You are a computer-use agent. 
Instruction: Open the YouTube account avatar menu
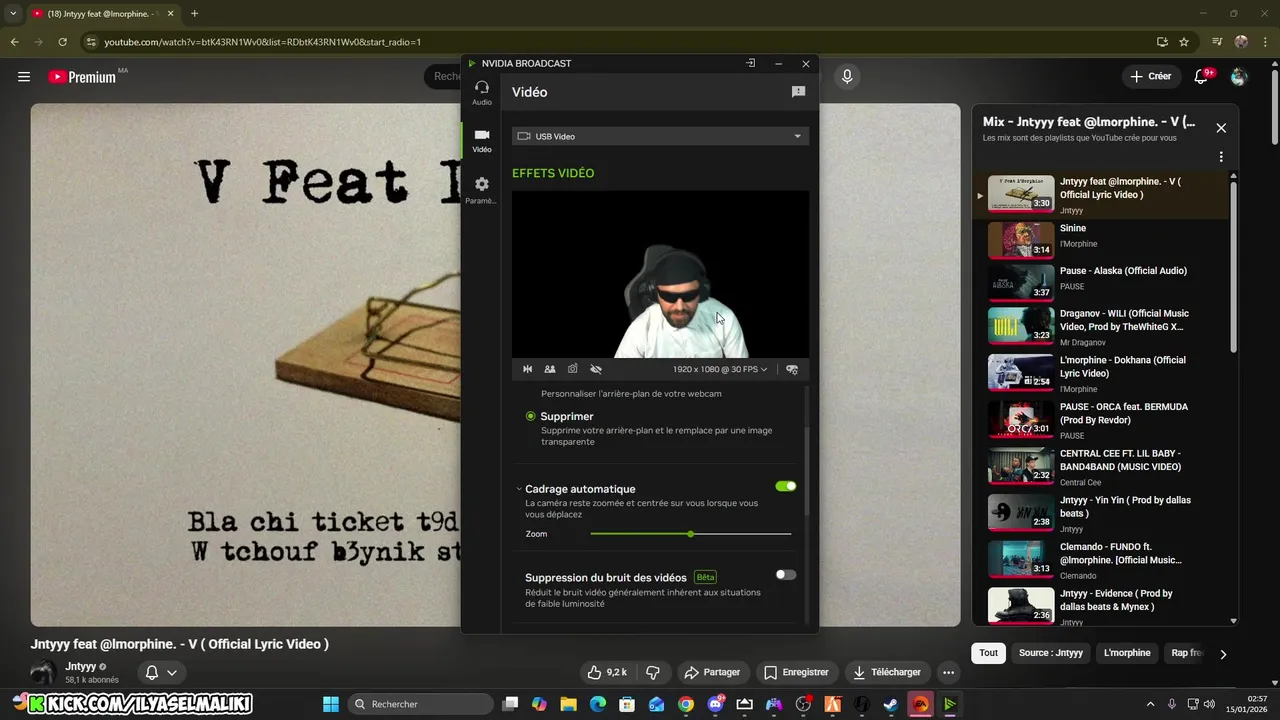1239,77
